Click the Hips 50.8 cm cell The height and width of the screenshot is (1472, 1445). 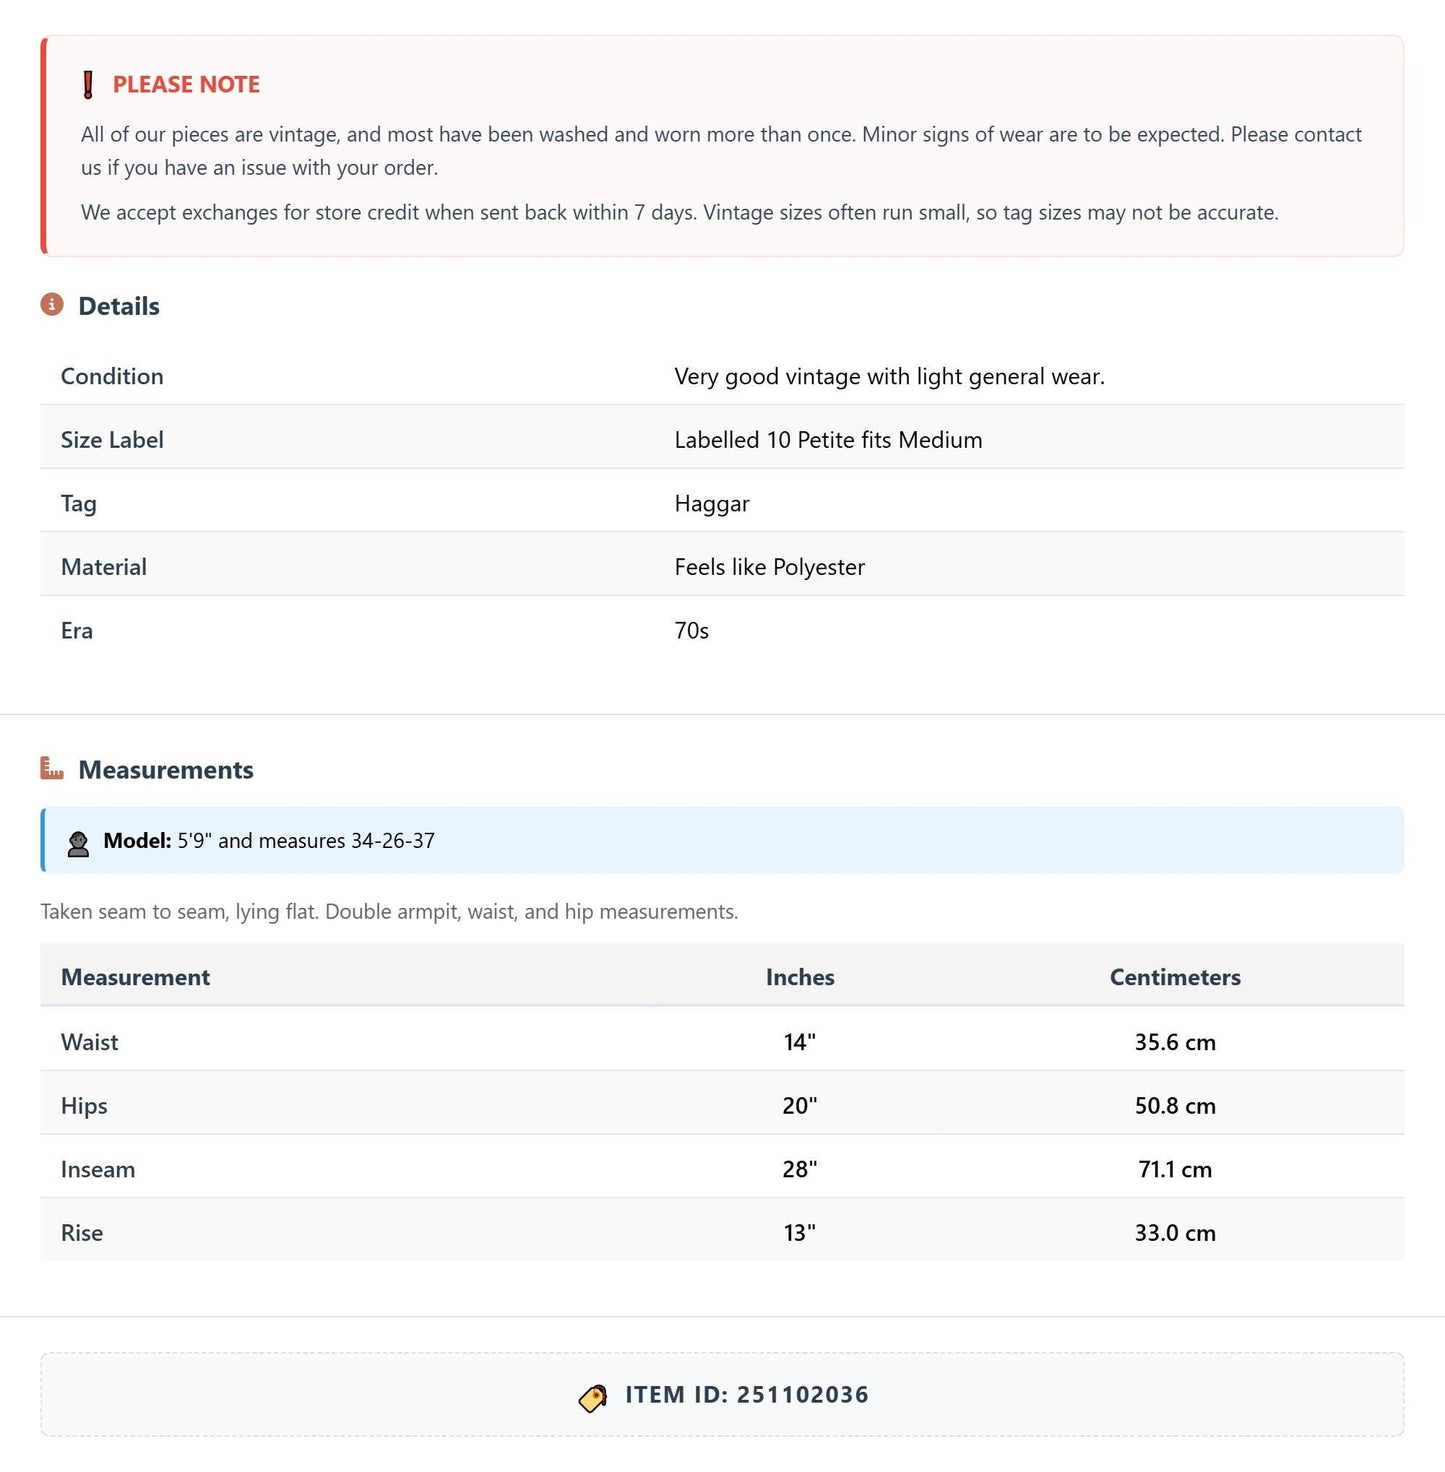1175,1106
